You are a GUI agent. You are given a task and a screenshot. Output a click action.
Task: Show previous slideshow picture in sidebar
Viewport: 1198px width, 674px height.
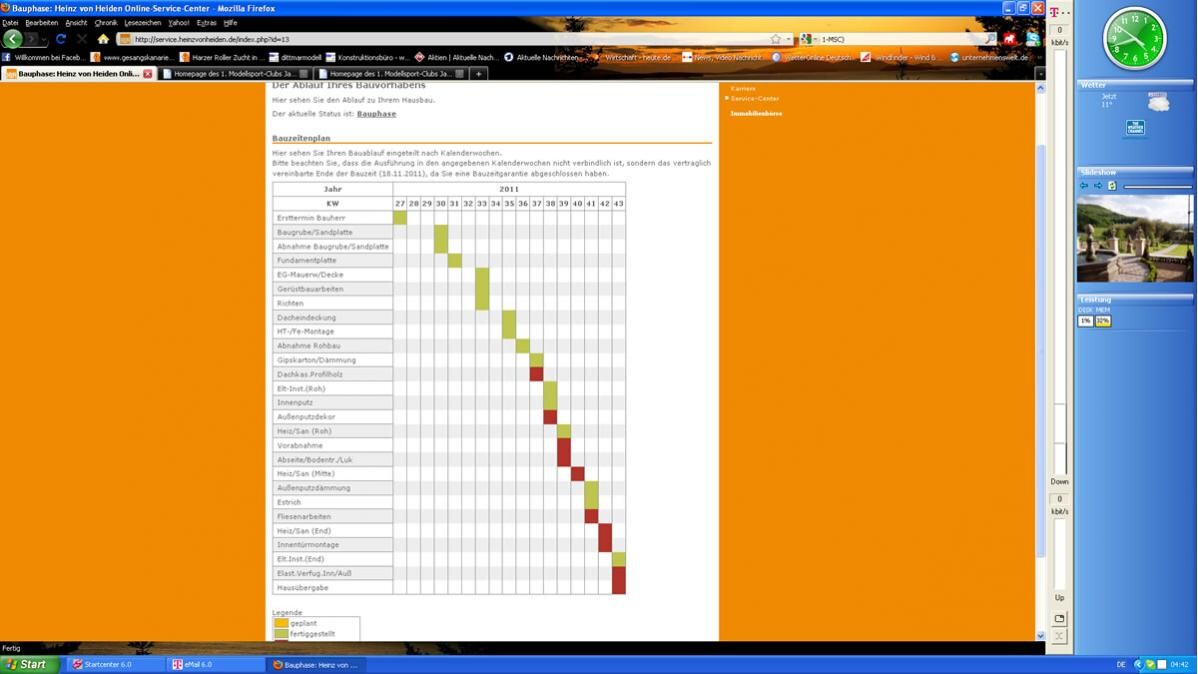point(1084,186)
